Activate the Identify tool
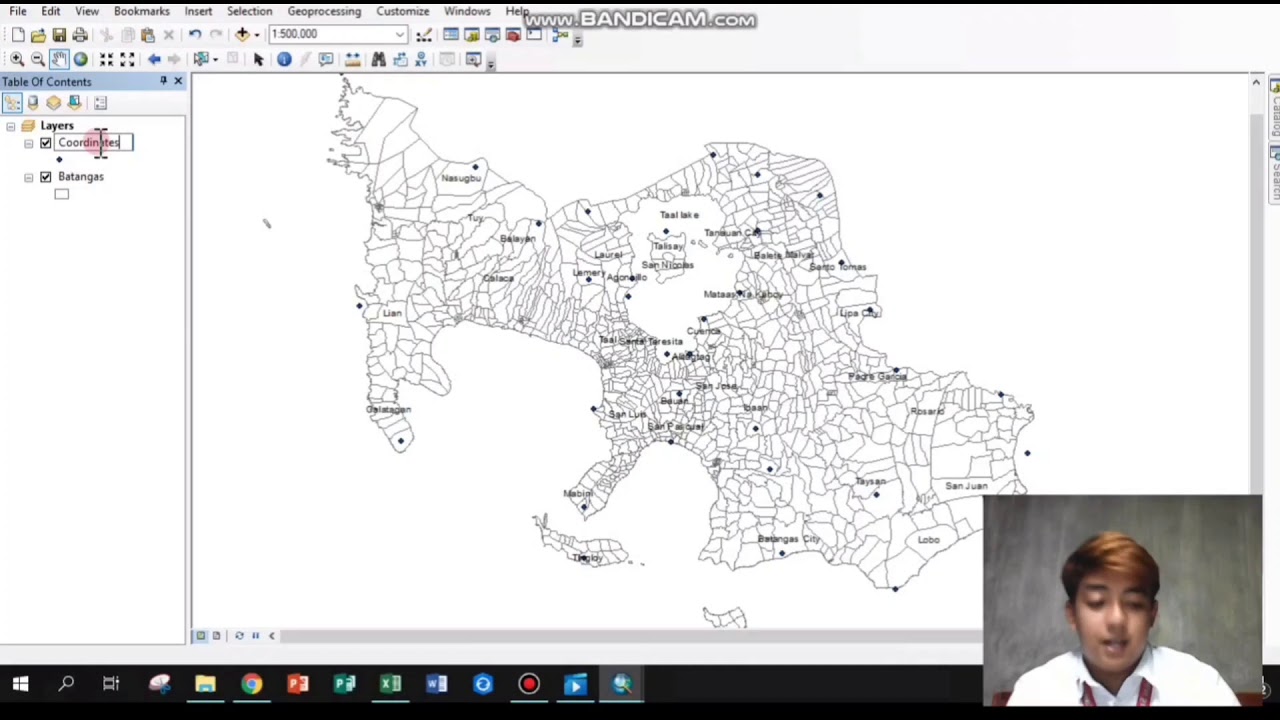 pos(284,59)
